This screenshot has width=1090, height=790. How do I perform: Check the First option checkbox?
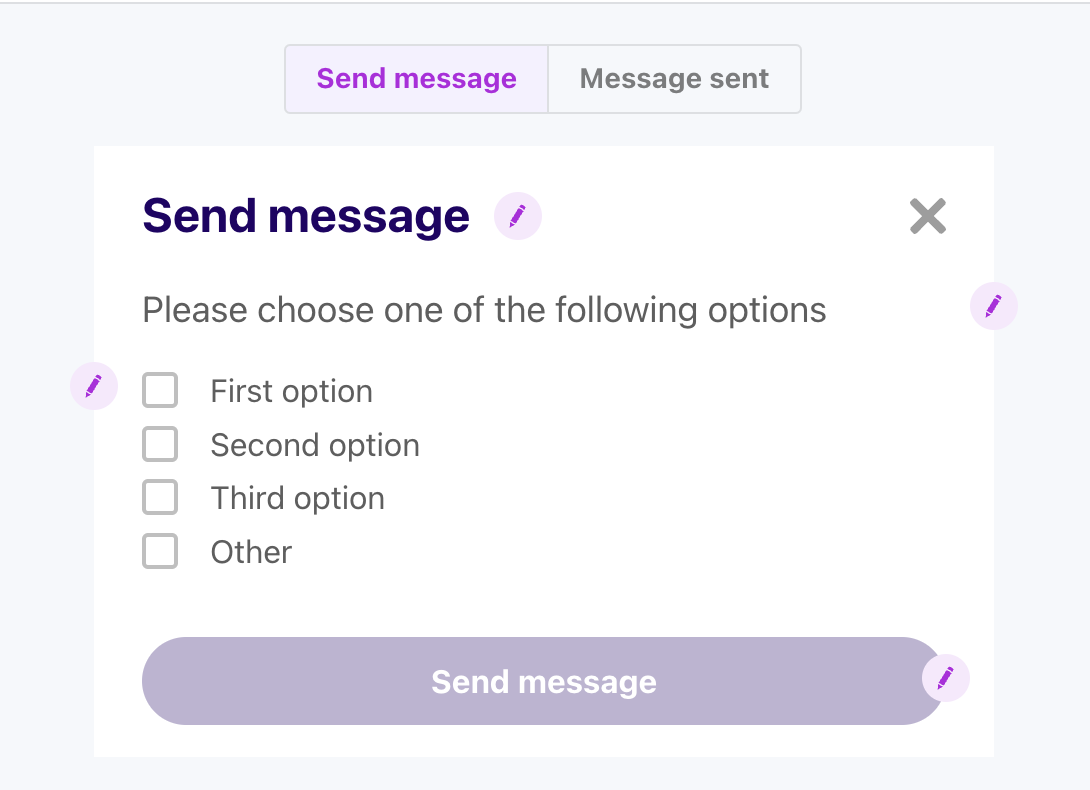pyautogui.click(x=160, y=390)
